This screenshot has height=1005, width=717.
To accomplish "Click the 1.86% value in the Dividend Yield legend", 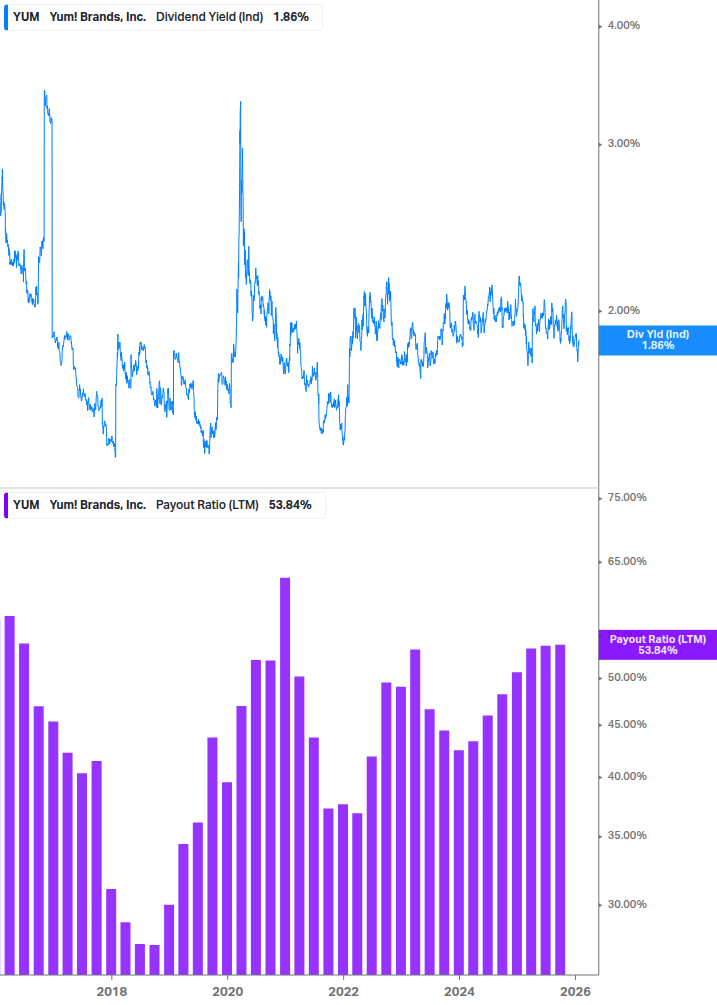I will click(291, 17).
